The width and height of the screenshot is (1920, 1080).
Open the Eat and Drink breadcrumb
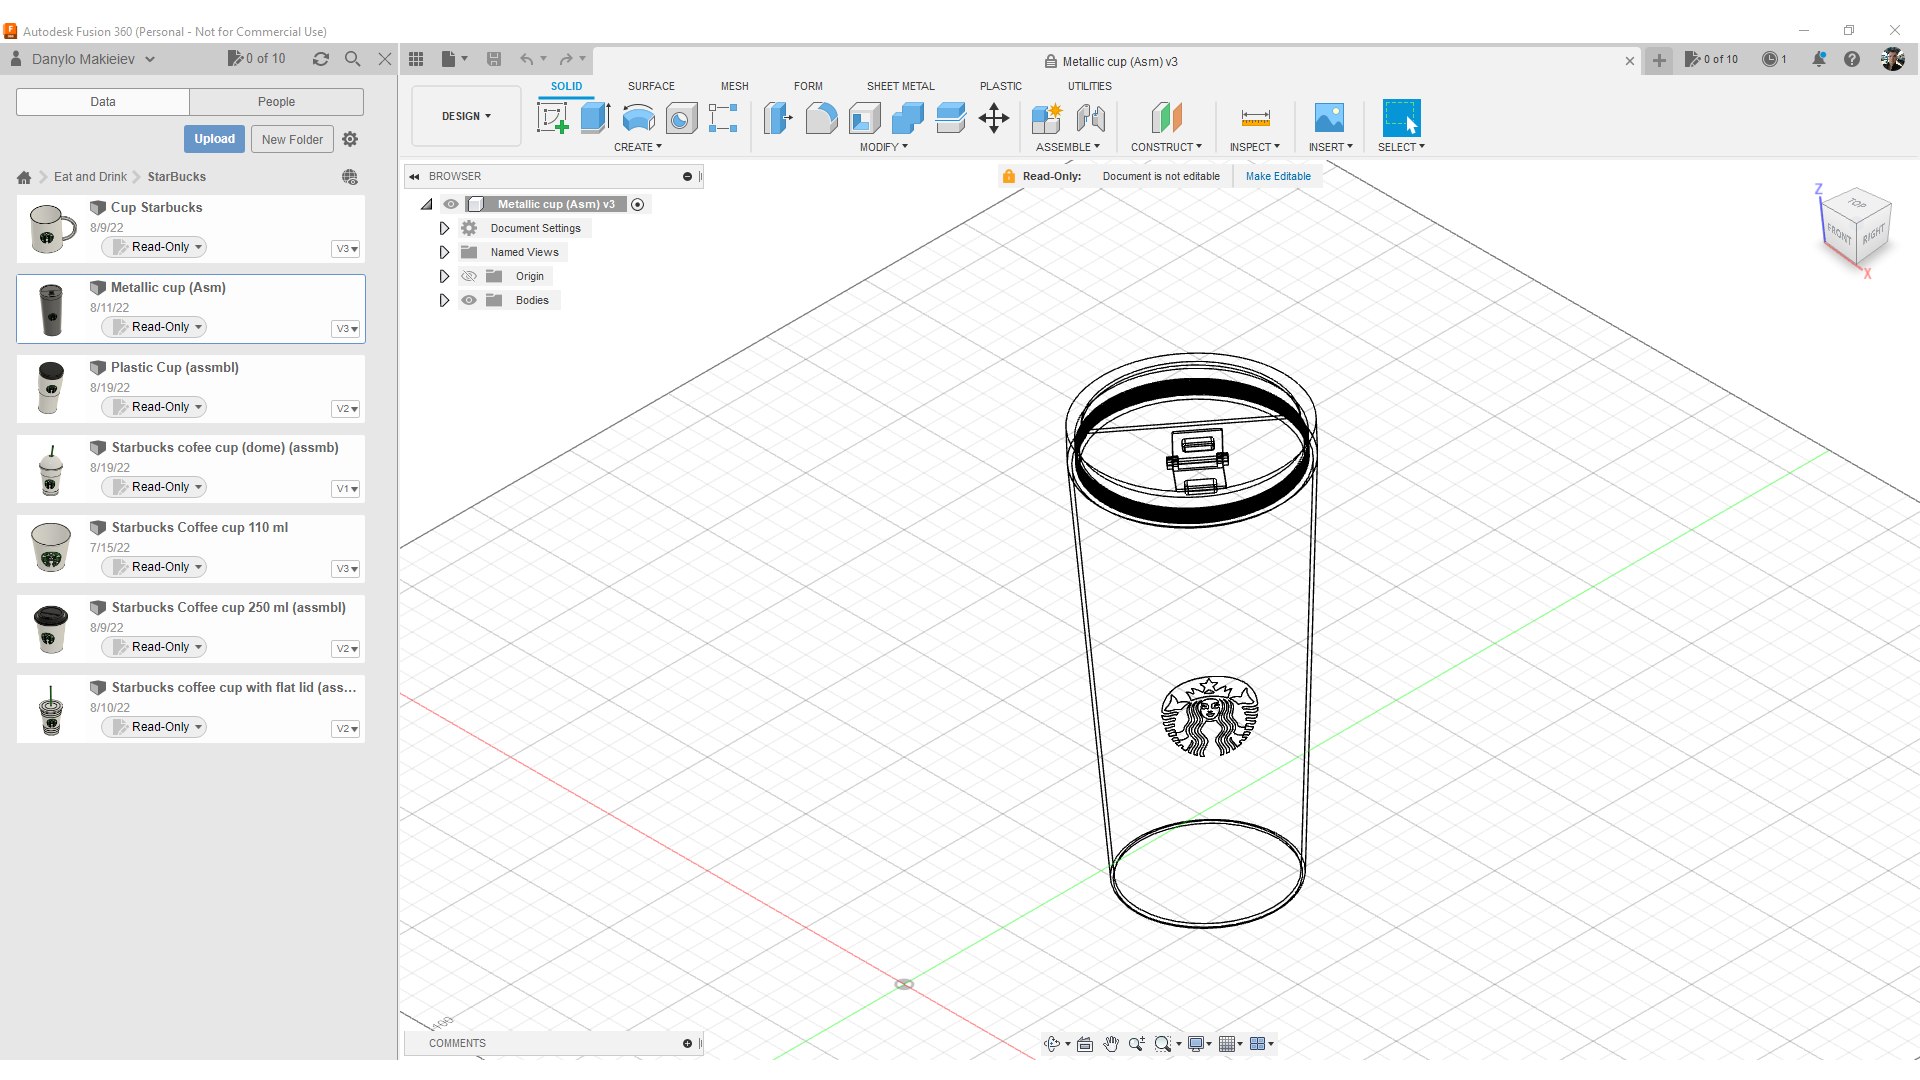[90, 177]
